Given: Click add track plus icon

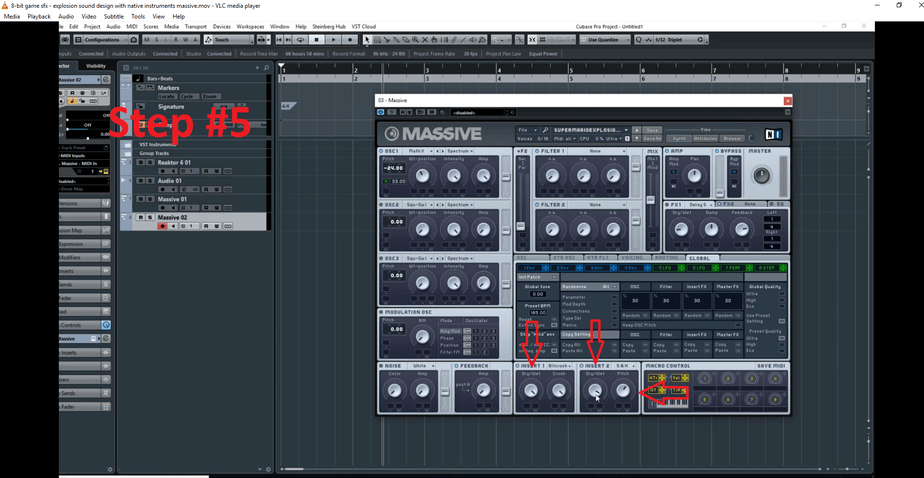Looking at the screenshot, I should (x=257, y=68).
